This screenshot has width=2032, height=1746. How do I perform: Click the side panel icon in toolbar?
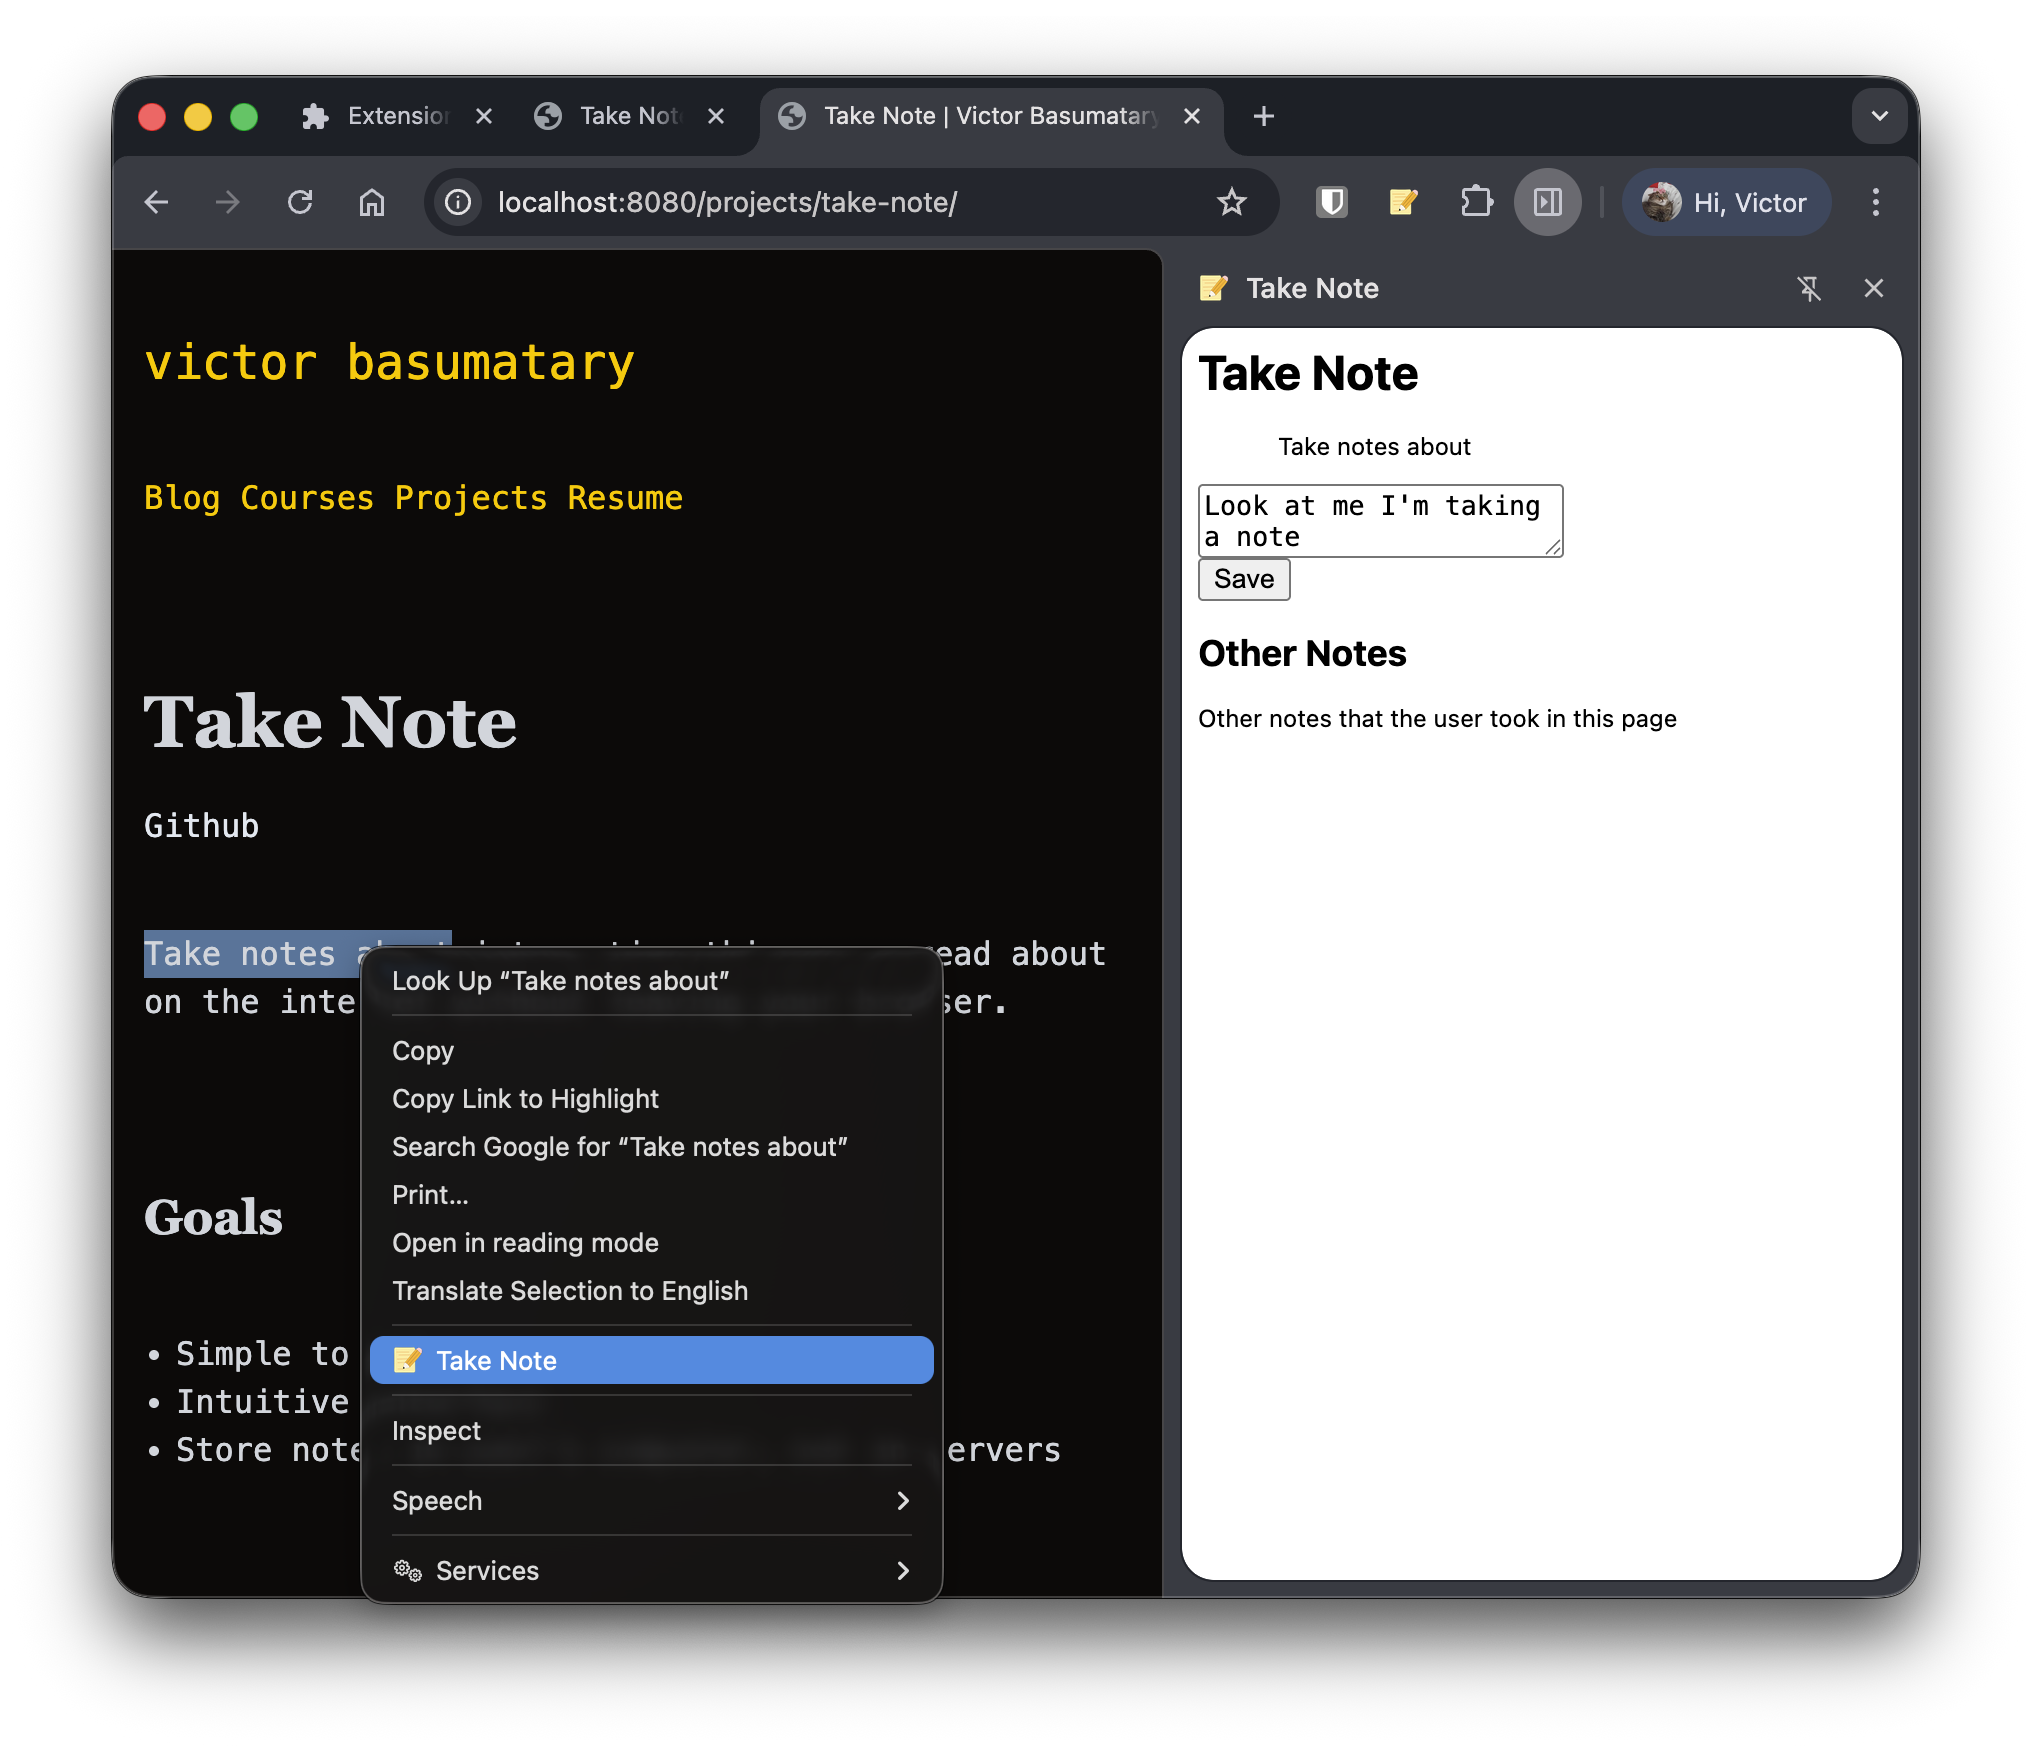point(1548,202)
